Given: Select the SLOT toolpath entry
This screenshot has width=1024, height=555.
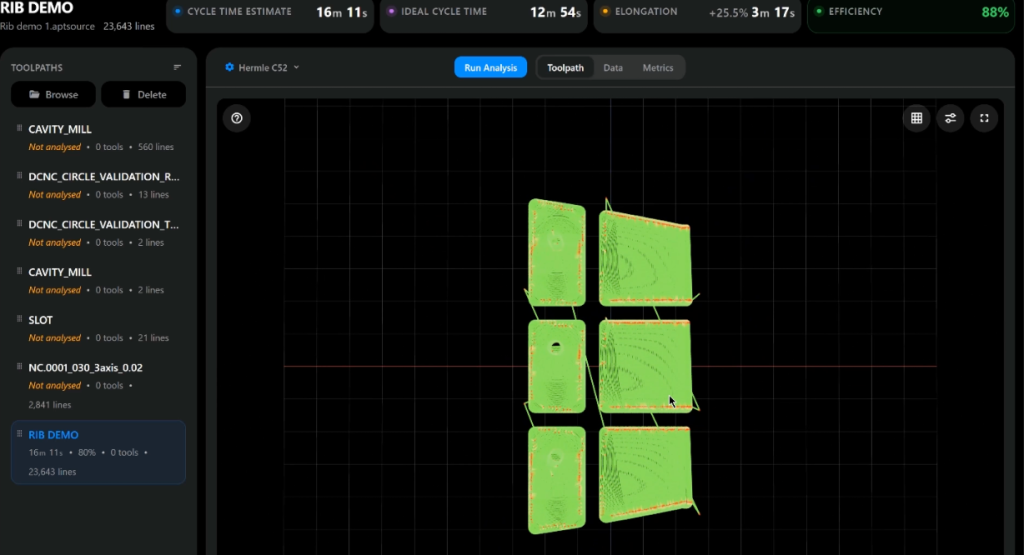Looking at the screenshot, I should (x=98, y=328).
